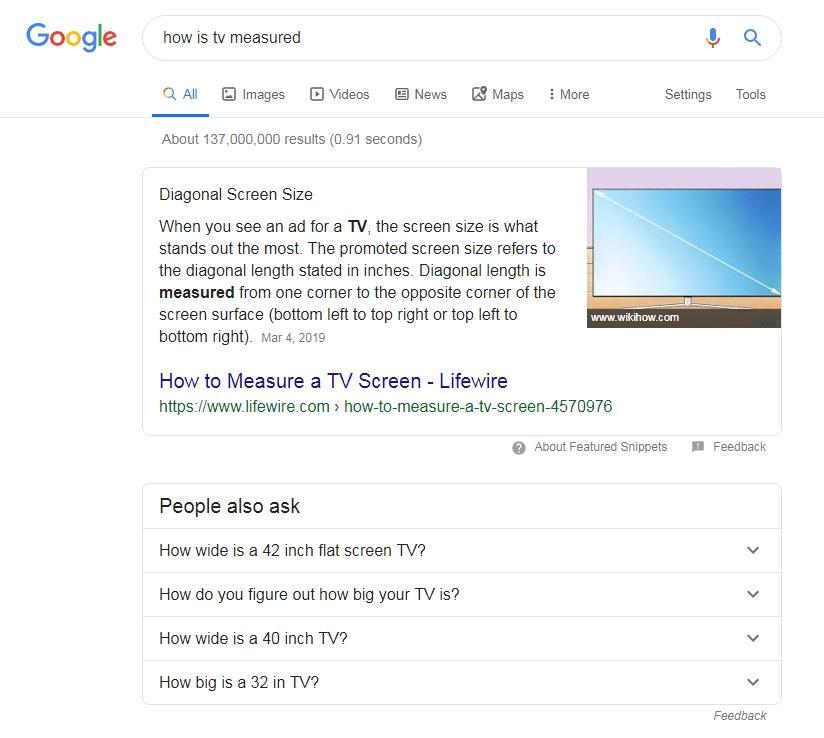This screenshot has height=738, width=824.
Task: Open search Tools options
Action: point(750,95)
